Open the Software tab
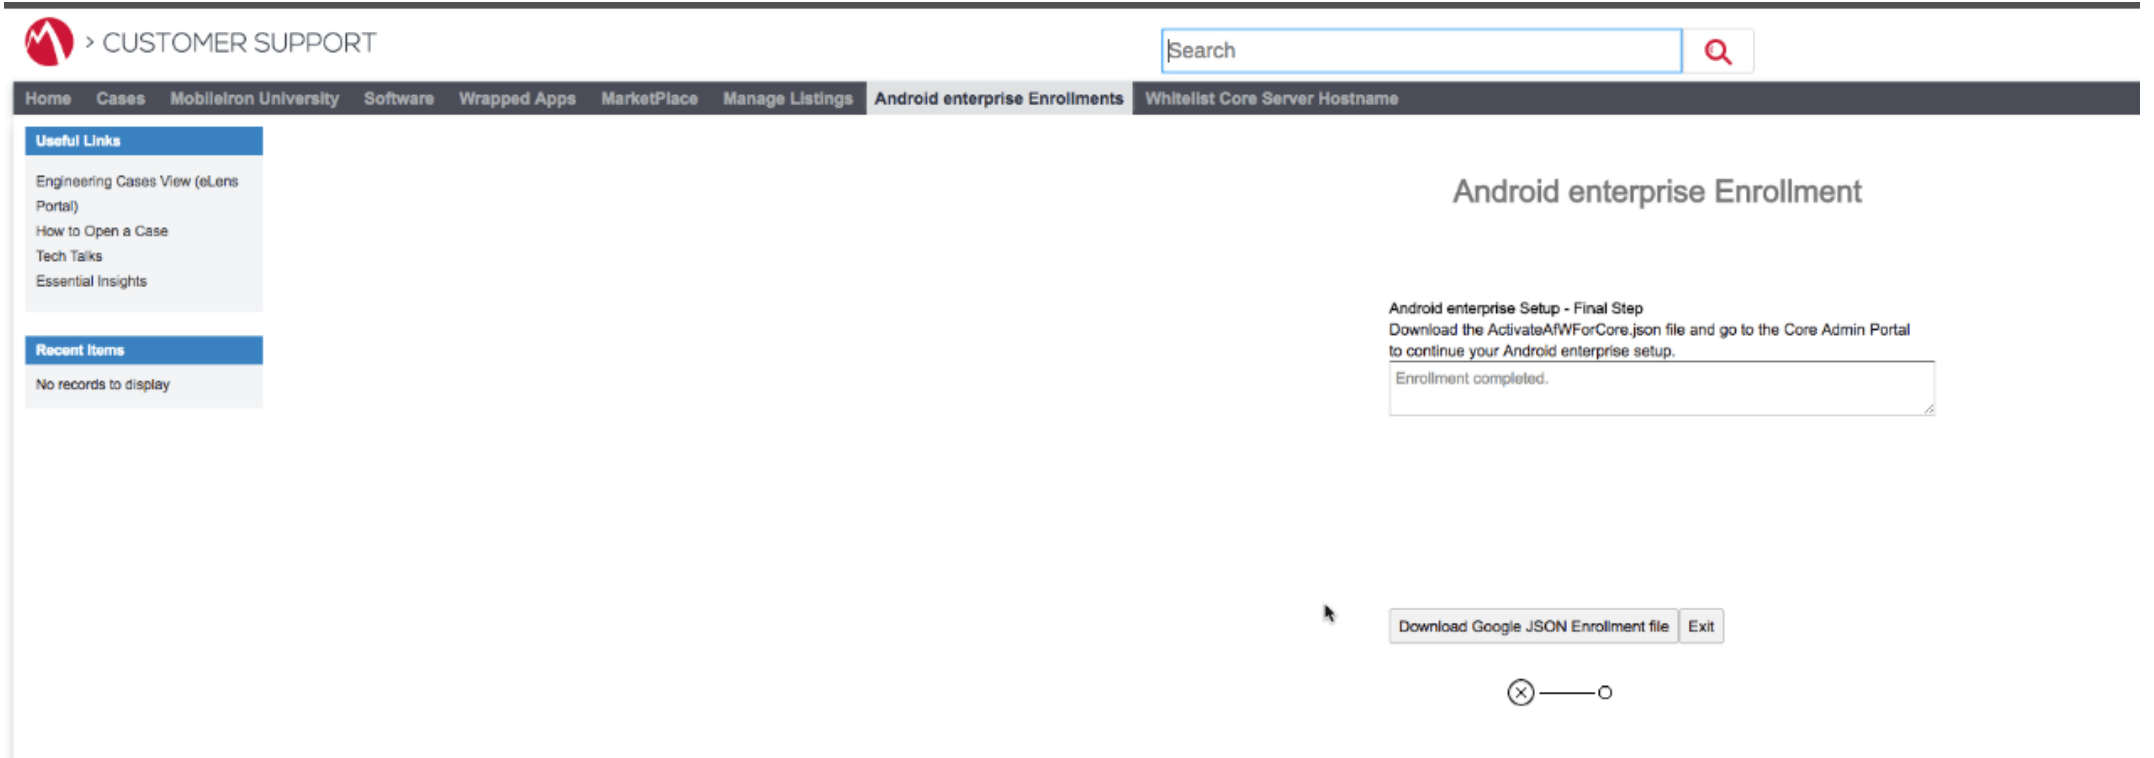 [x=399, y=98]
